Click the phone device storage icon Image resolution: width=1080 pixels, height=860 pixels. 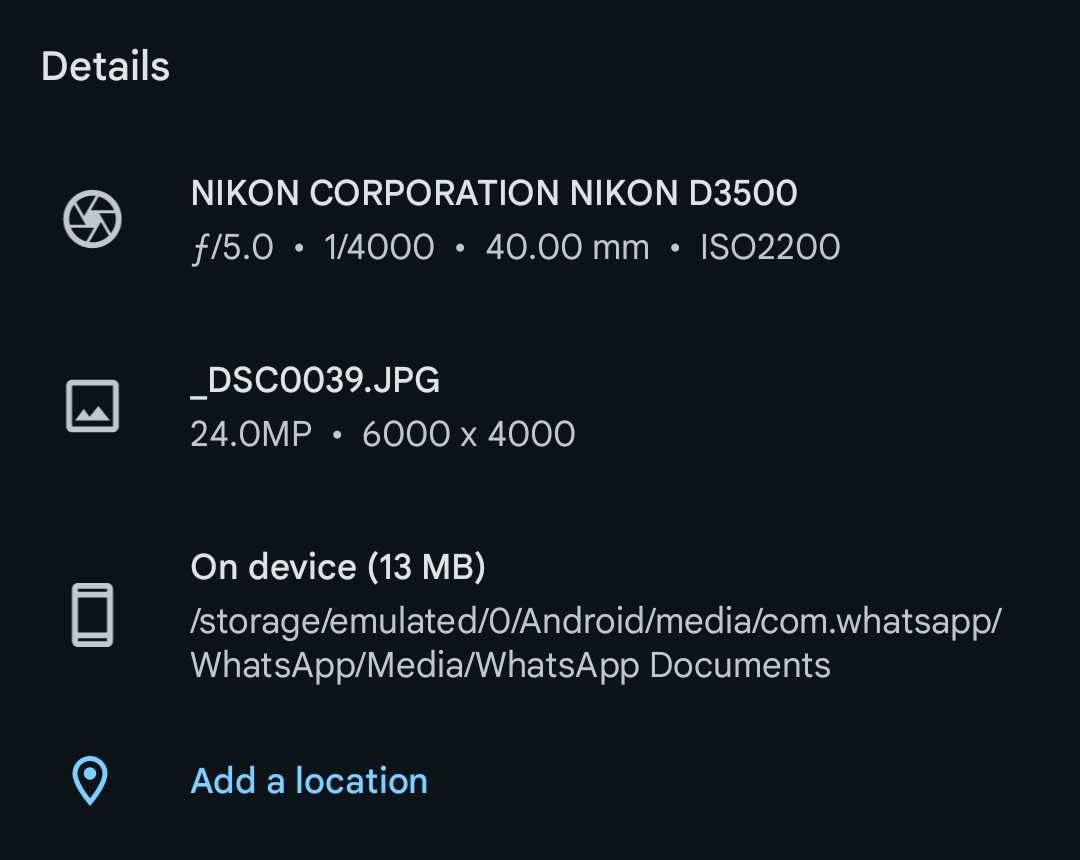point(92,615)
